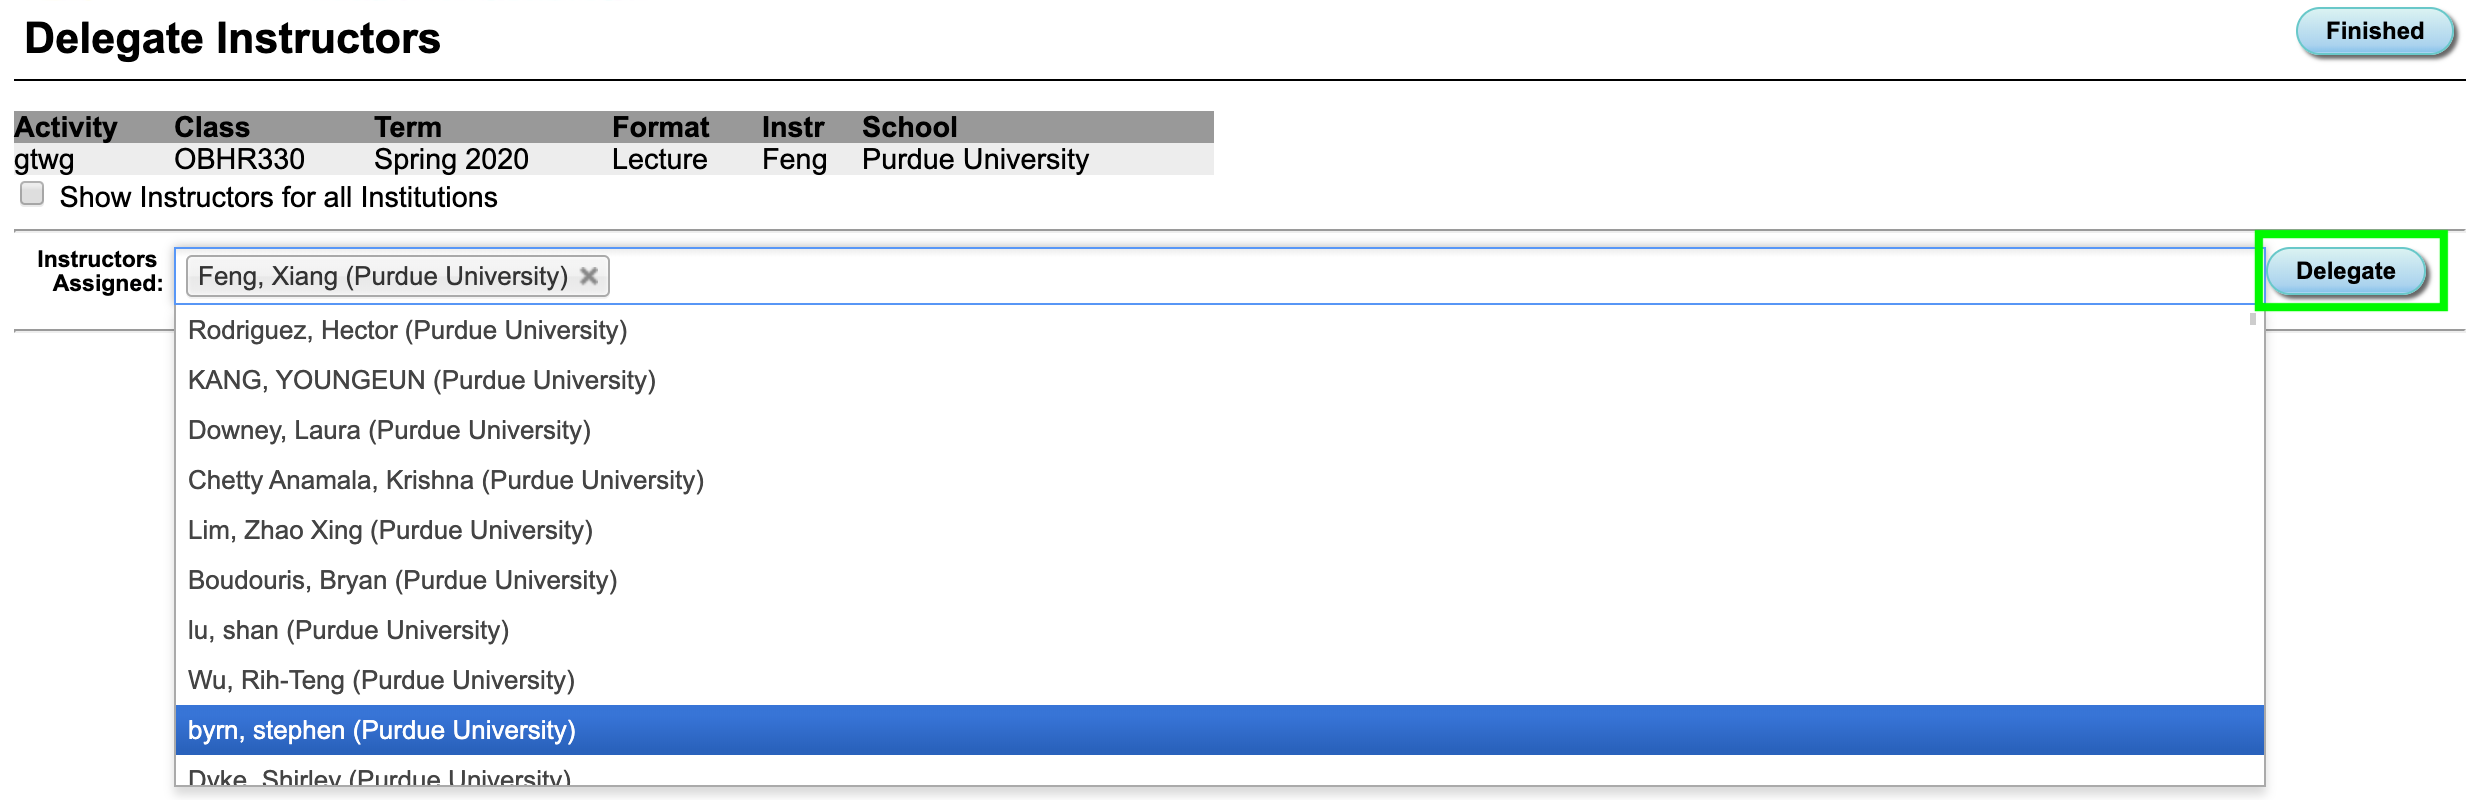The height and width of the screenshot is (800, 2477).
Task: Pick Downey, Laura as instructor
Action: 389,430
